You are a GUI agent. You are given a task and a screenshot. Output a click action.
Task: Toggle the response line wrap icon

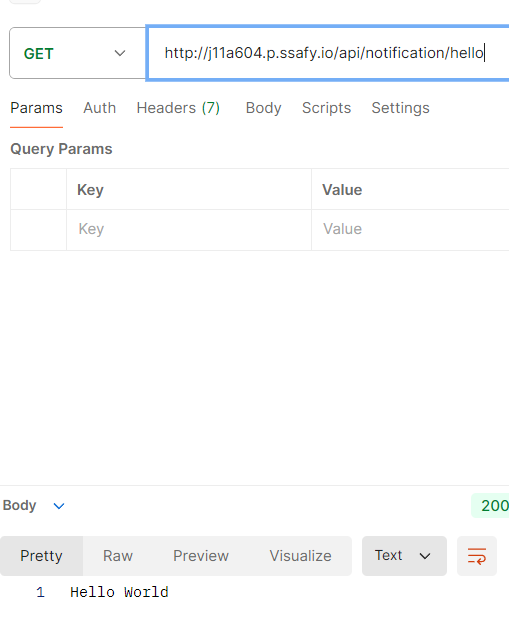click(x=477, y=556)
